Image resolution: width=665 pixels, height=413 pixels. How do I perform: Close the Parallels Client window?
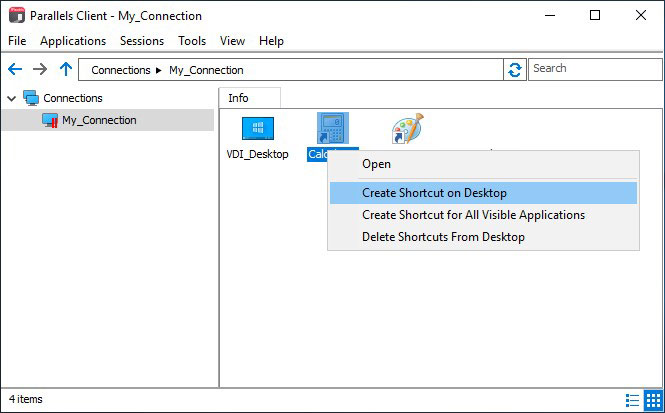(x=641, y=16)
